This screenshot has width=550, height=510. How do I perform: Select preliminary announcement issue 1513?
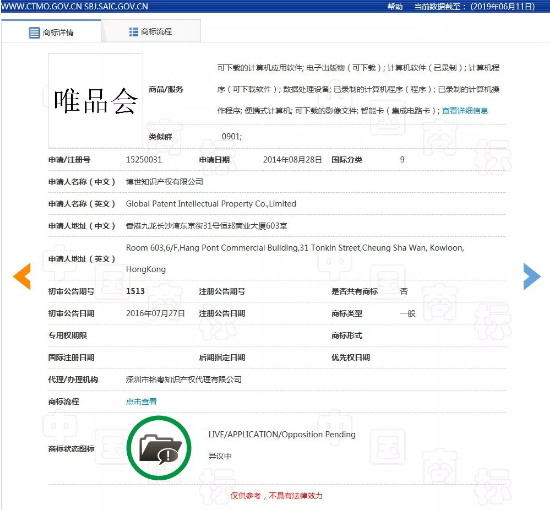pos(135,291)
